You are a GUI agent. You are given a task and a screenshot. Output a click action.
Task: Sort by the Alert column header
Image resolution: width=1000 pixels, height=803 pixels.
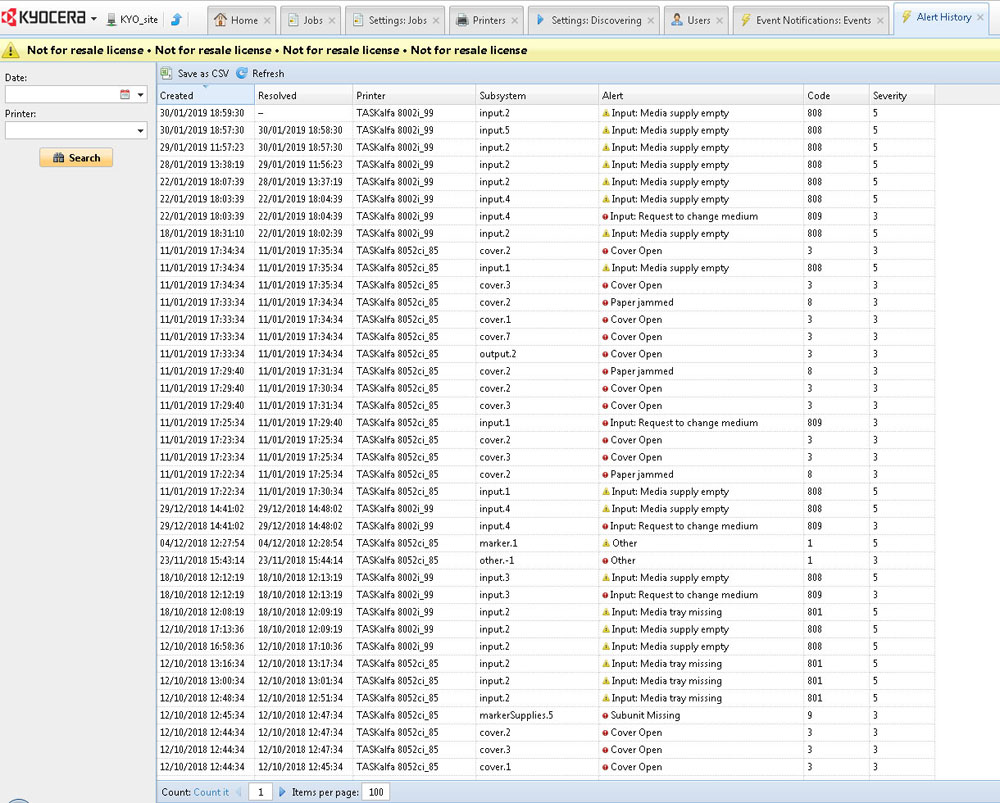coord(701,96)
